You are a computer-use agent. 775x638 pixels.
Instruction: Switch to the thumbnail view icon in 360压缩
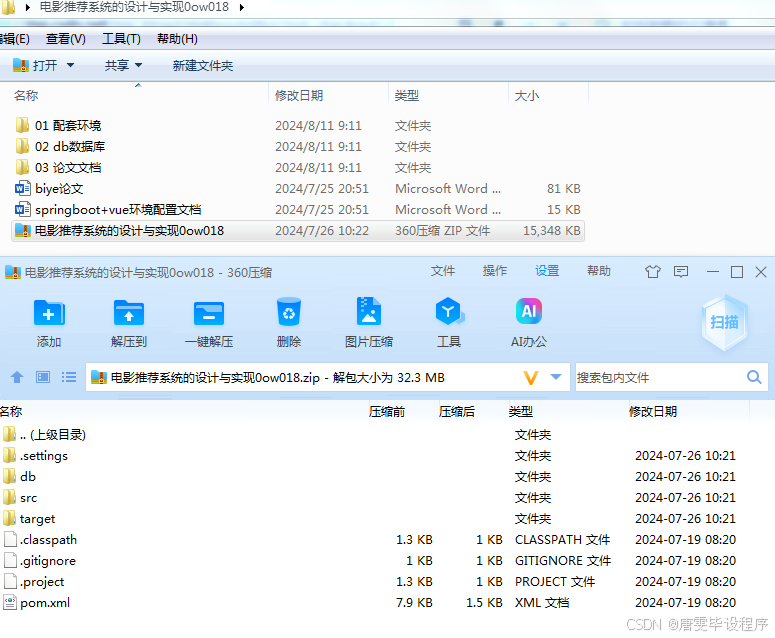(43, 378)
